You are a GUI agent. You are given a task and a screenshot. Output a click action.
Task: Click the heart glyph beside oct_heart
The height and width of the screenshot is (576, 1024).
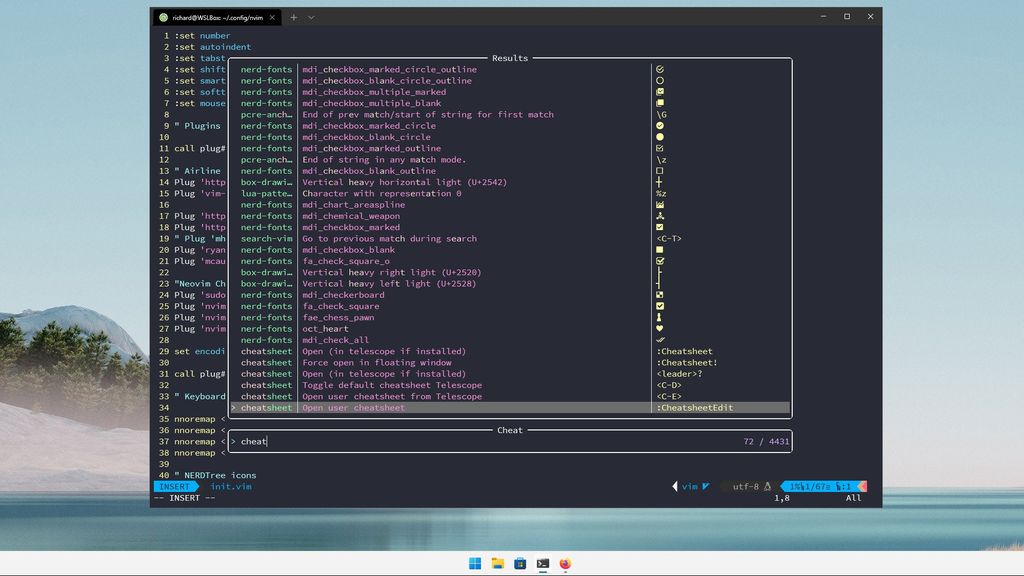(x=657, y=328)
